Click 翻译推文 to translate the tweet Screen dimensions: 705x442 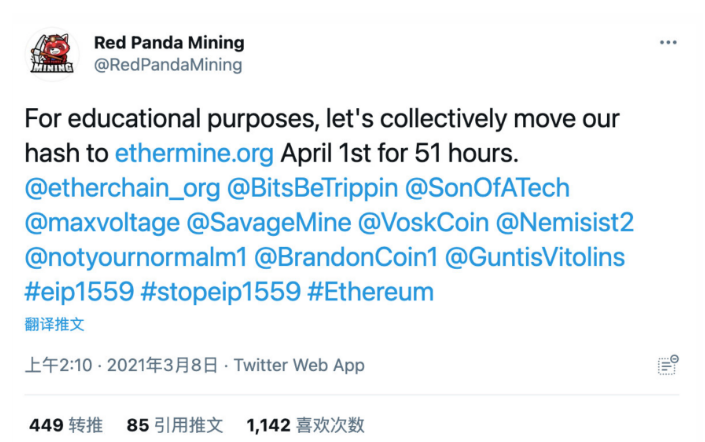point(54,324)
